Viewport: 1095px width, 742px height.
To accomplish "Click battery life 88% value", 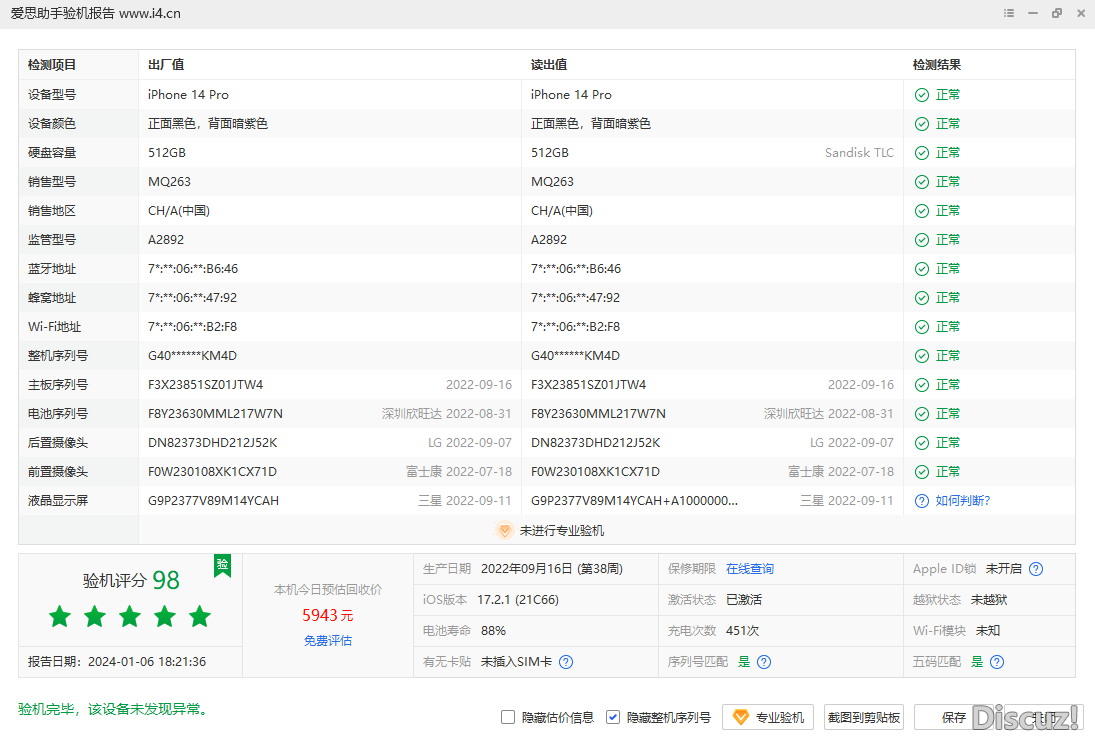I will click(493, 630).
